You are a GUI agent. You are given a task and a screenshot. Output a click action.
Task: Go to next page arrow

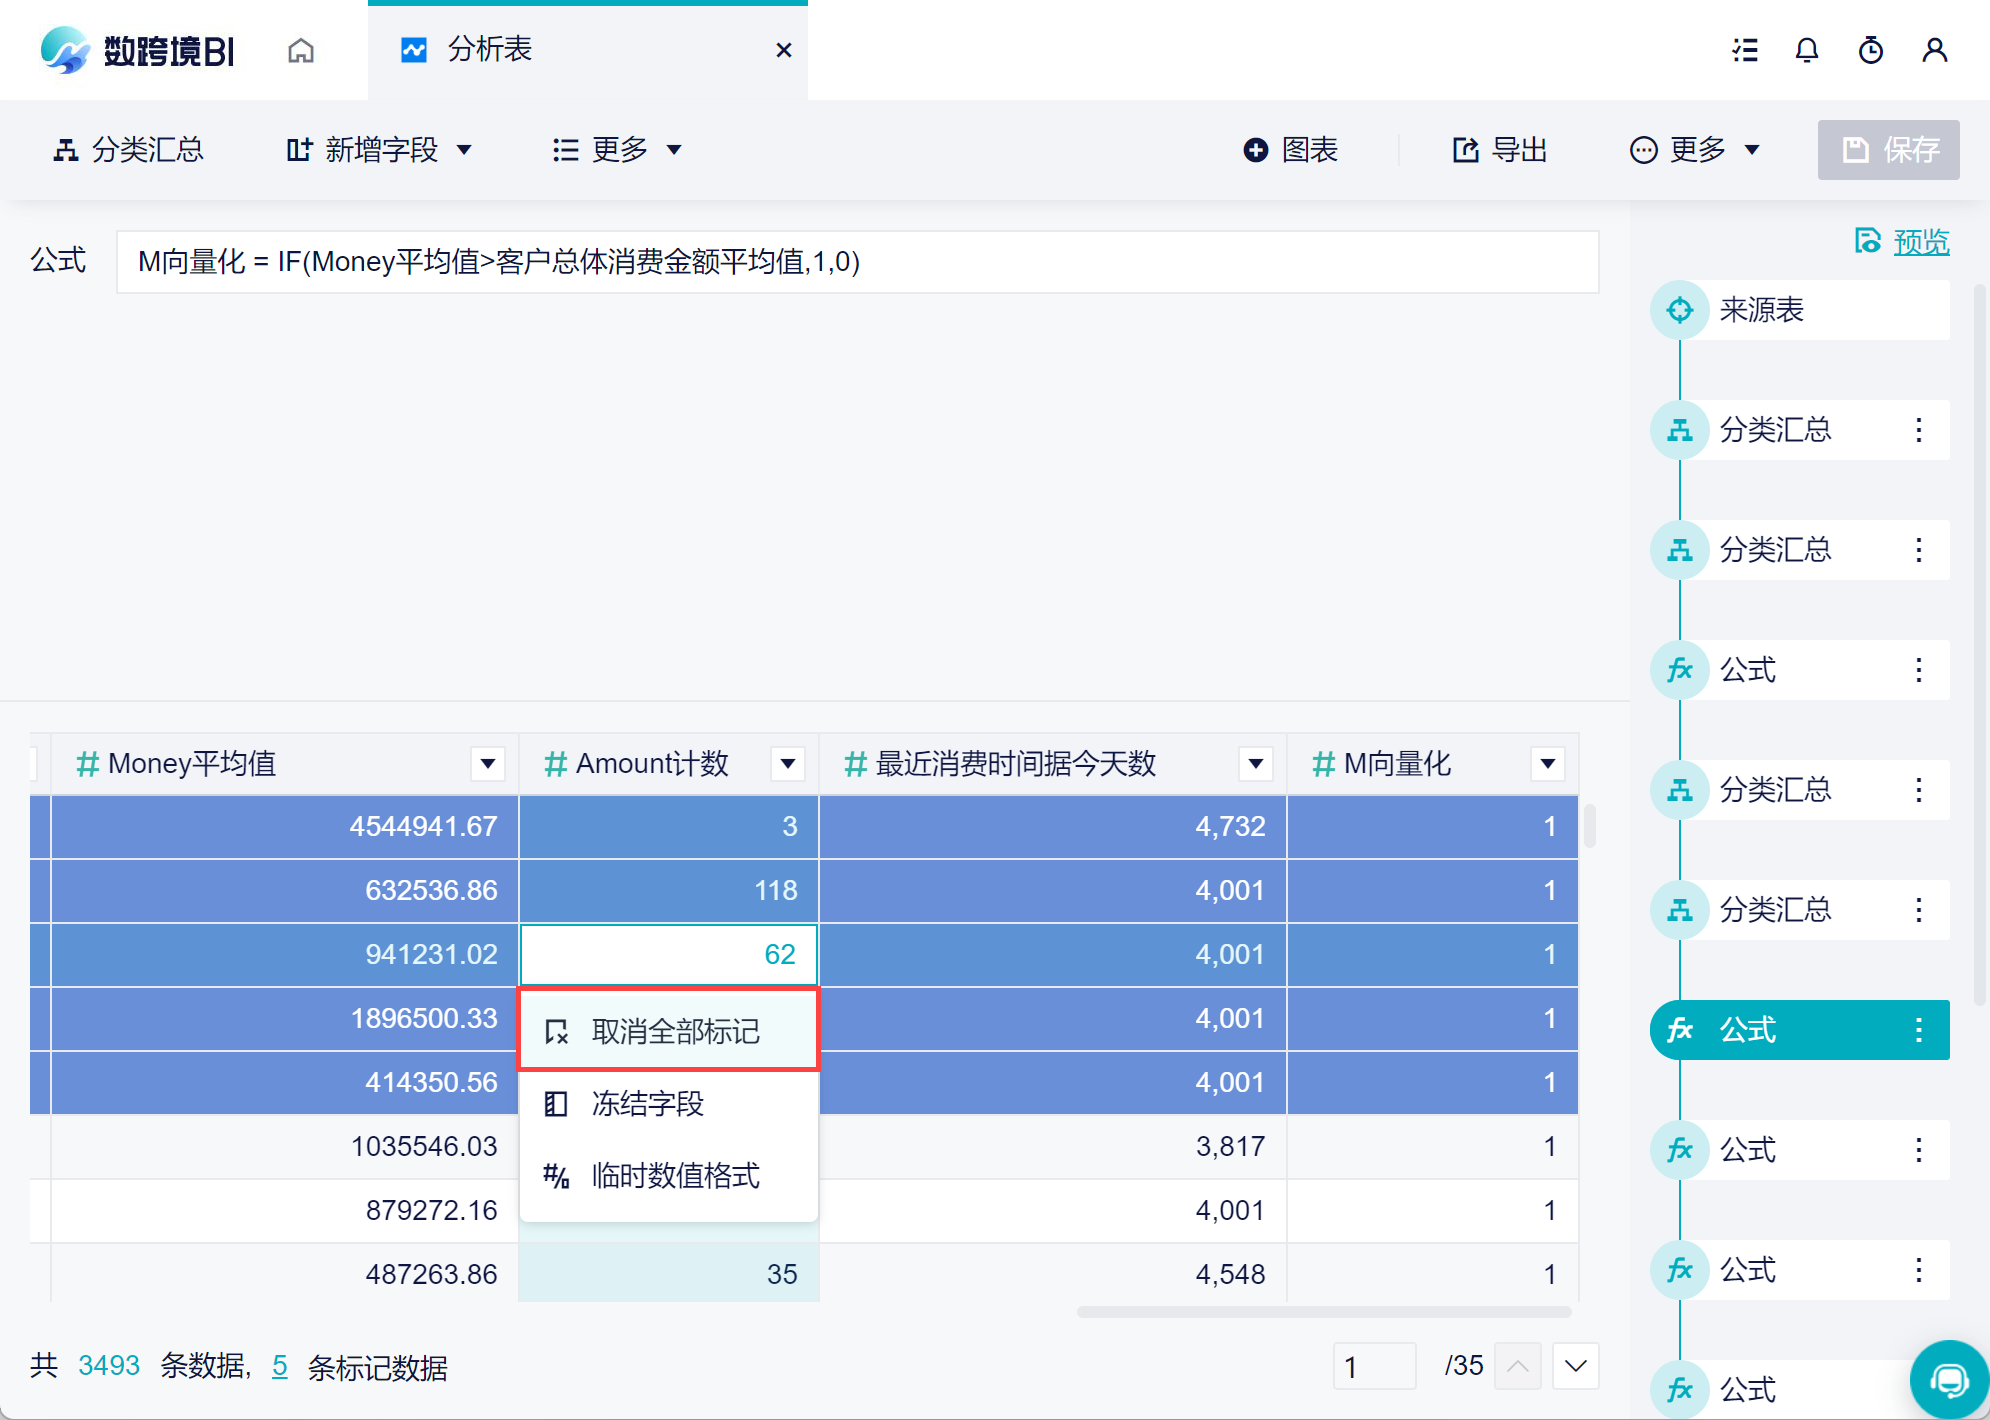1576,1366
